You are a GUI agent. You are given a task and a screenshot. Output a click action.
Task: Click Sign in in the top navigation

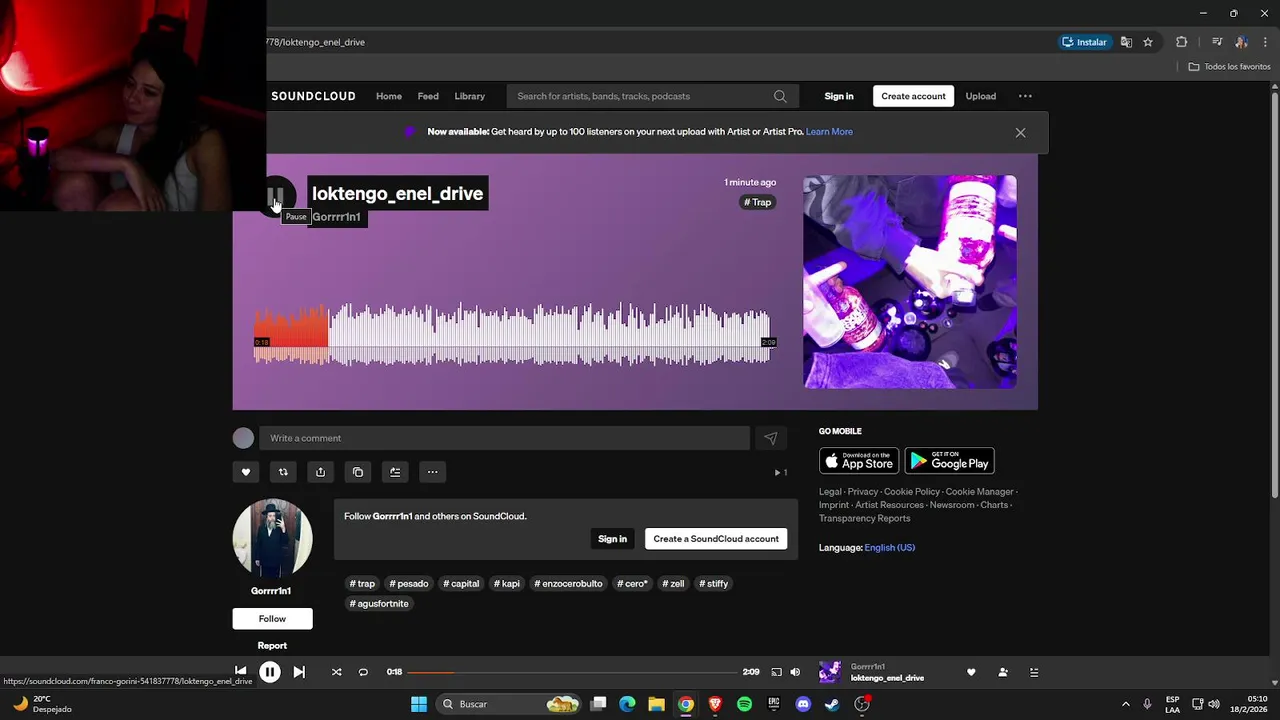(839, 96)
